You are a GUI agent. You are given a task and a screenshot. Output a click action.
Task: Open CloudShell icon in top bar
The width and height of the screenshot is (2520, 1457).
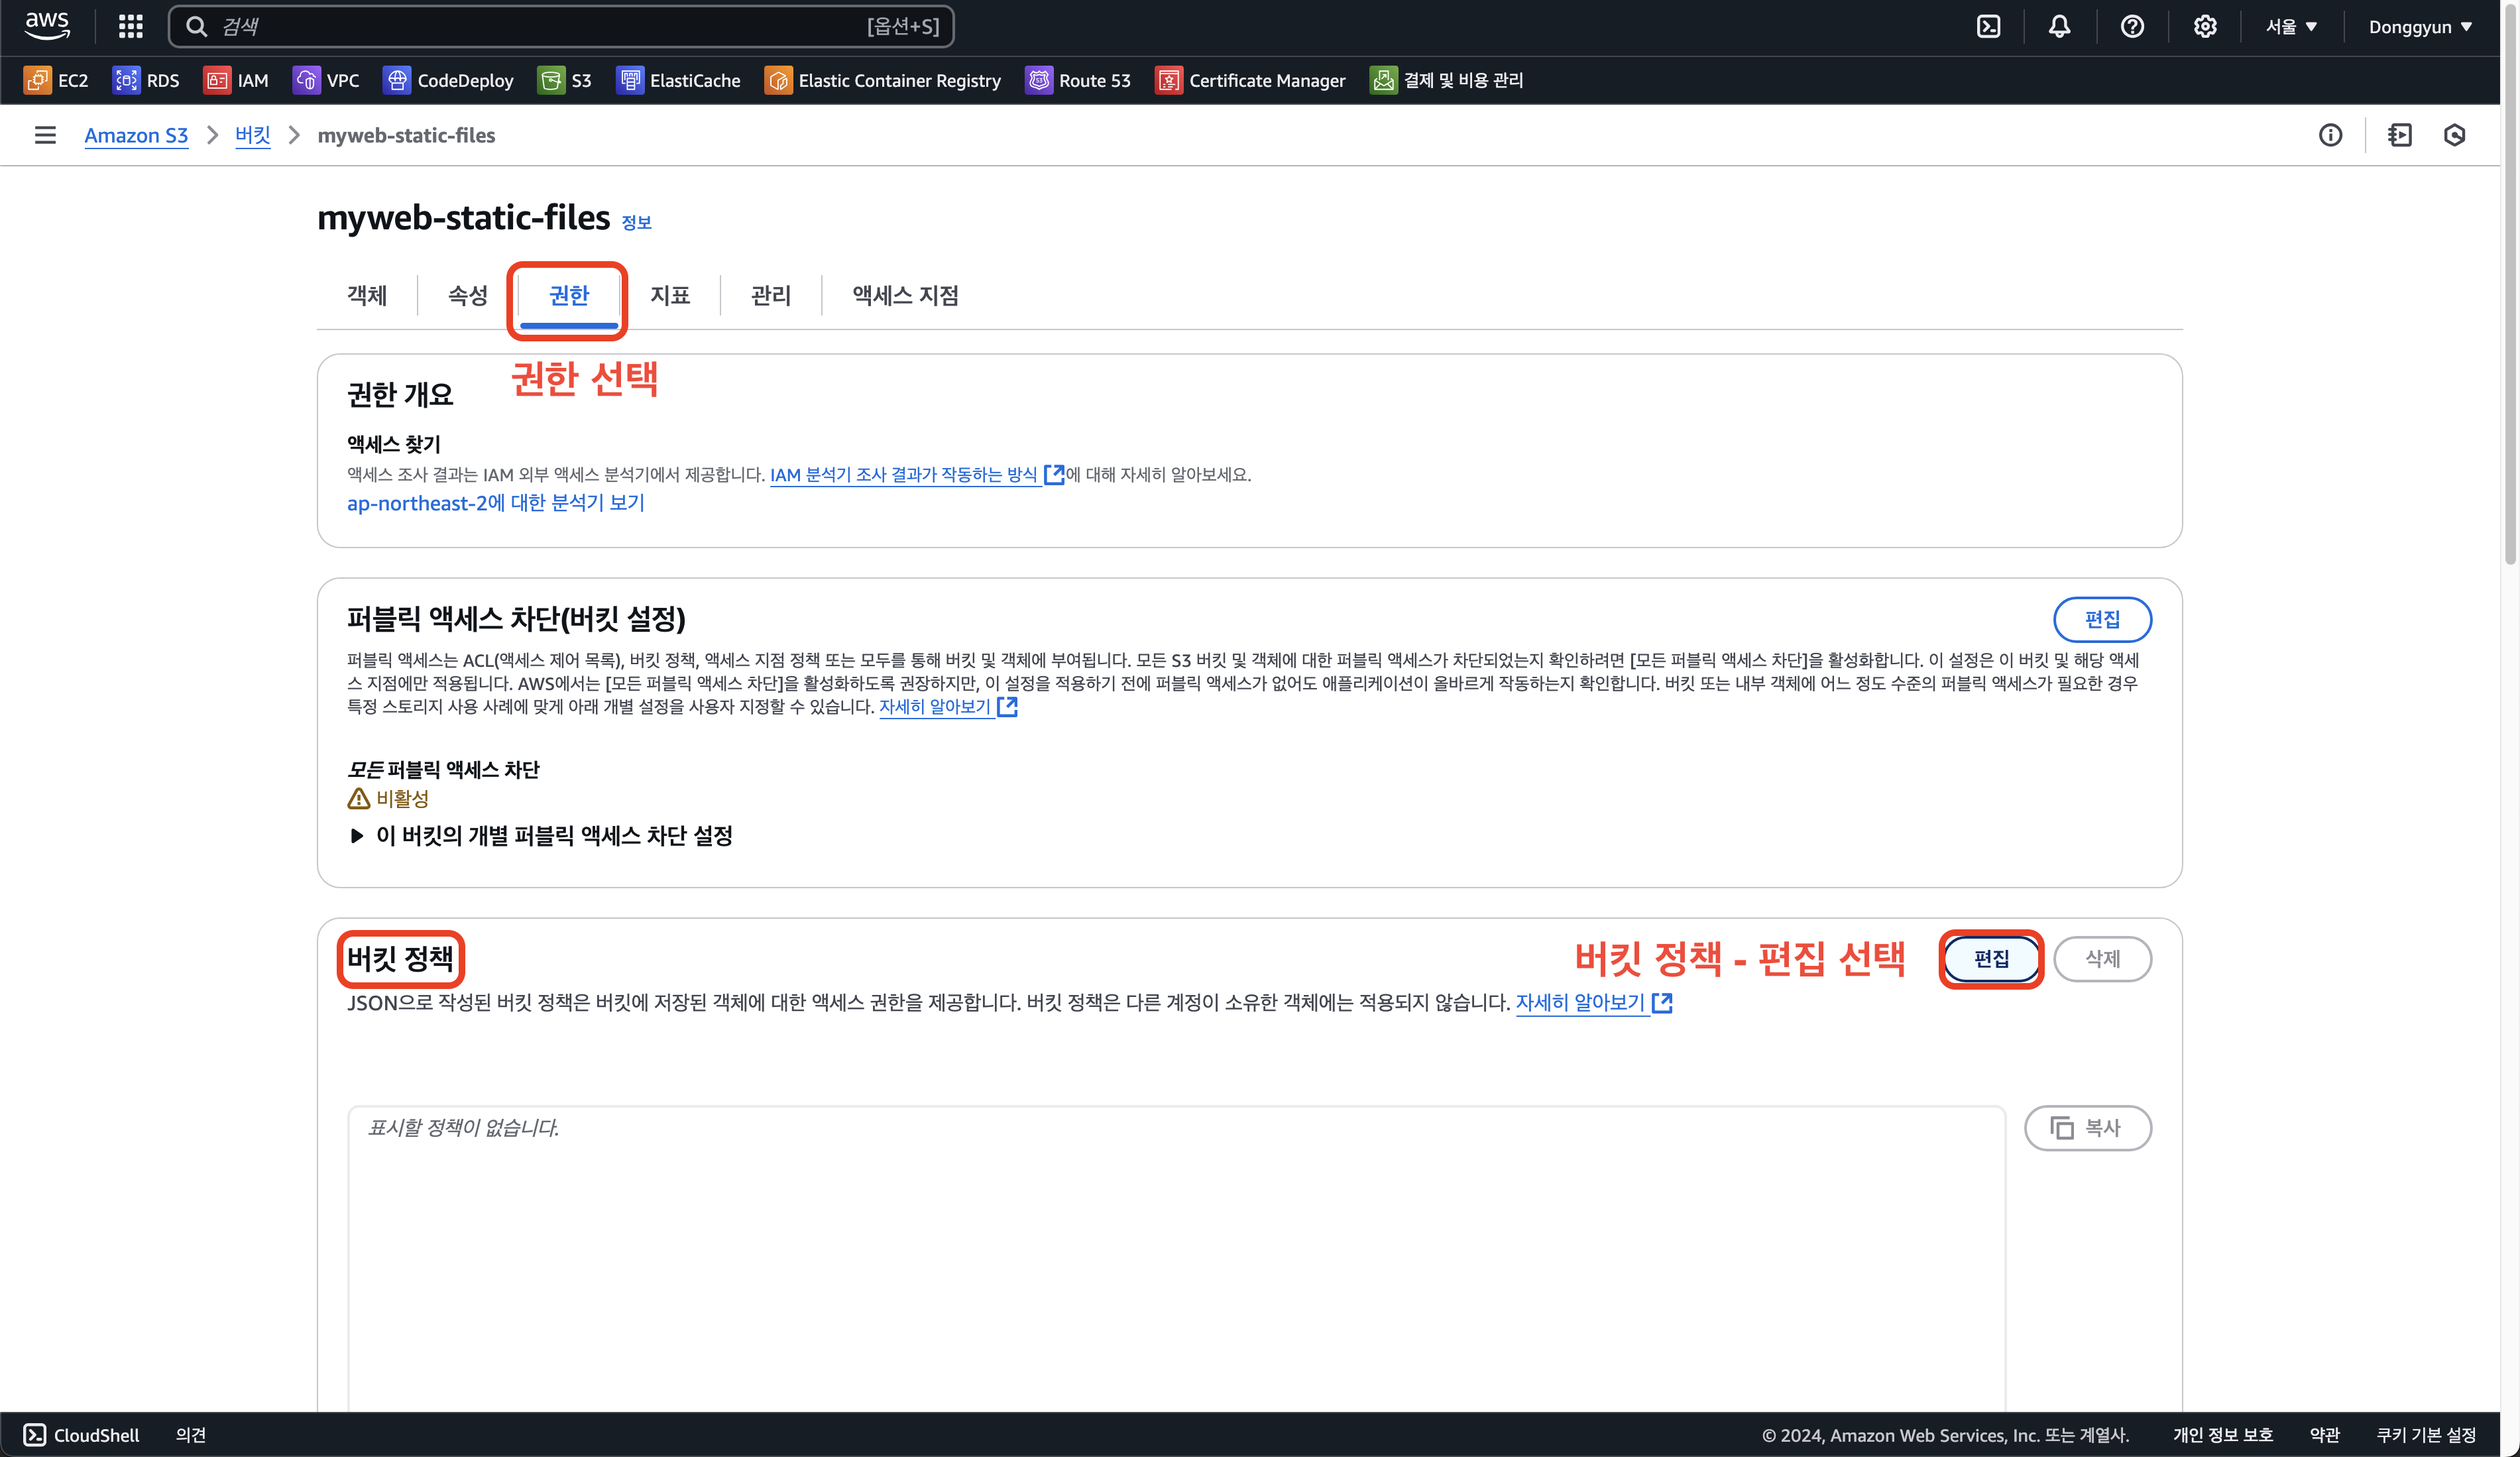[1988, 26]
